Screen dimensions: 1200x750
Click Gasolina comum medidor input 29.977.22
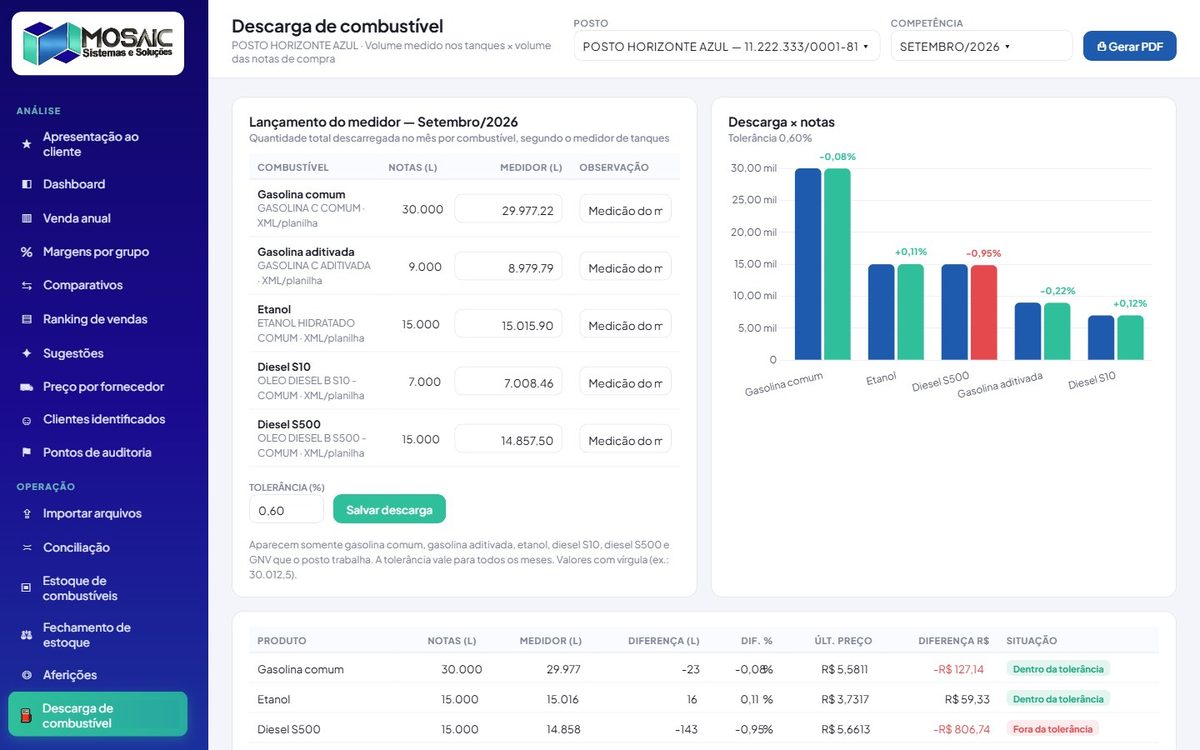(508, 210)
